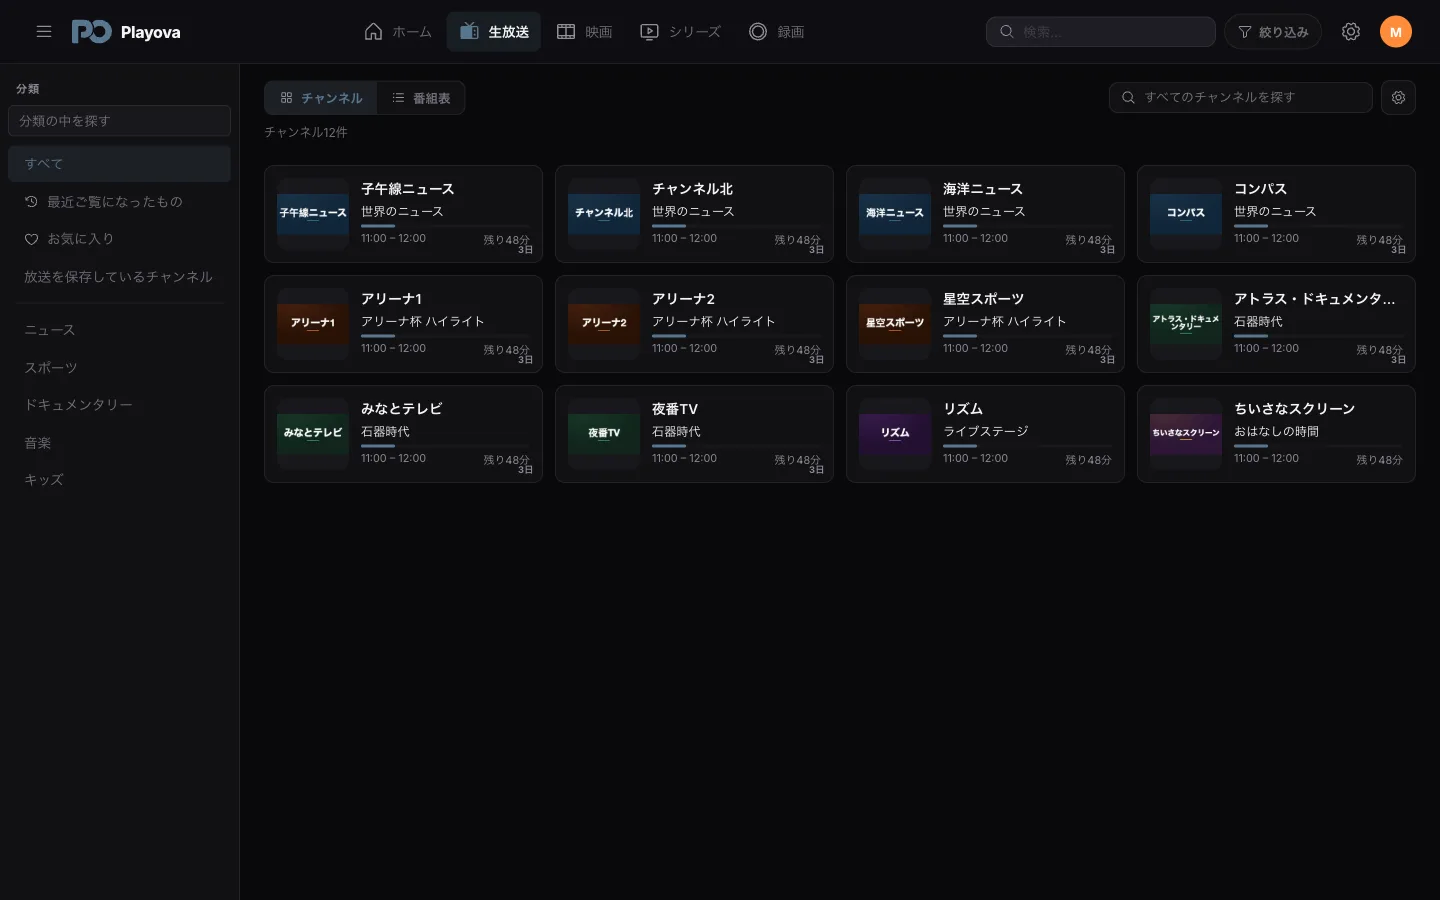Select 生放送 live tab
The height and width of the screenshot is (900, 1440).
494,32
